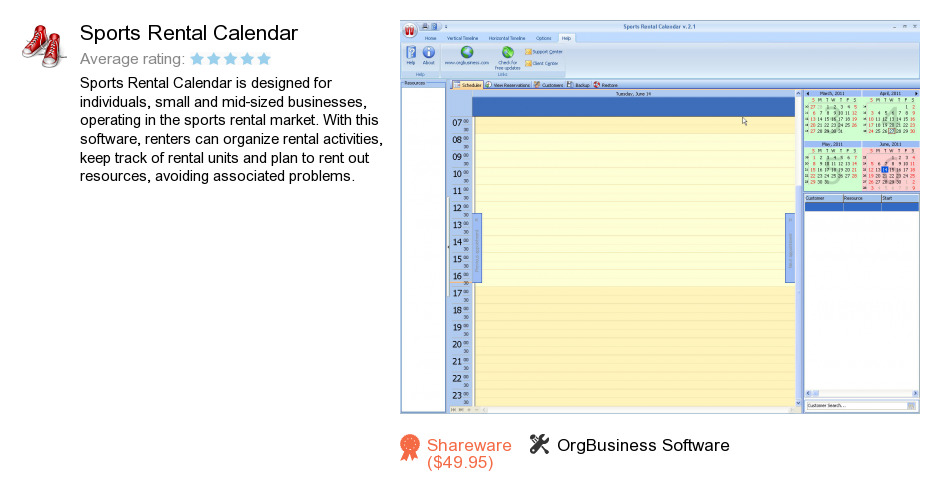Go to next month in mini calendar
The height and width of the screenshot is (498, 940).
pos(915,93)
